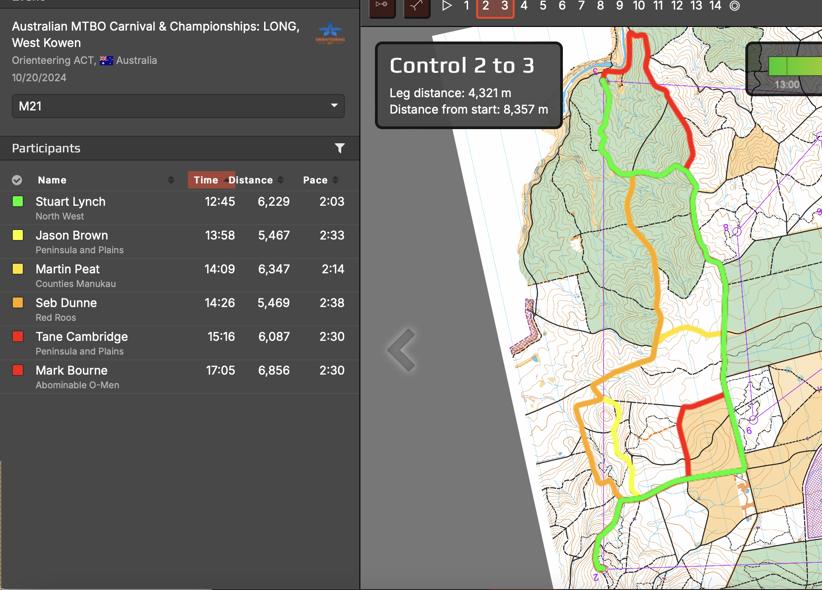
Task: Click the Participants panel heading
Action: tap(46, 148)
